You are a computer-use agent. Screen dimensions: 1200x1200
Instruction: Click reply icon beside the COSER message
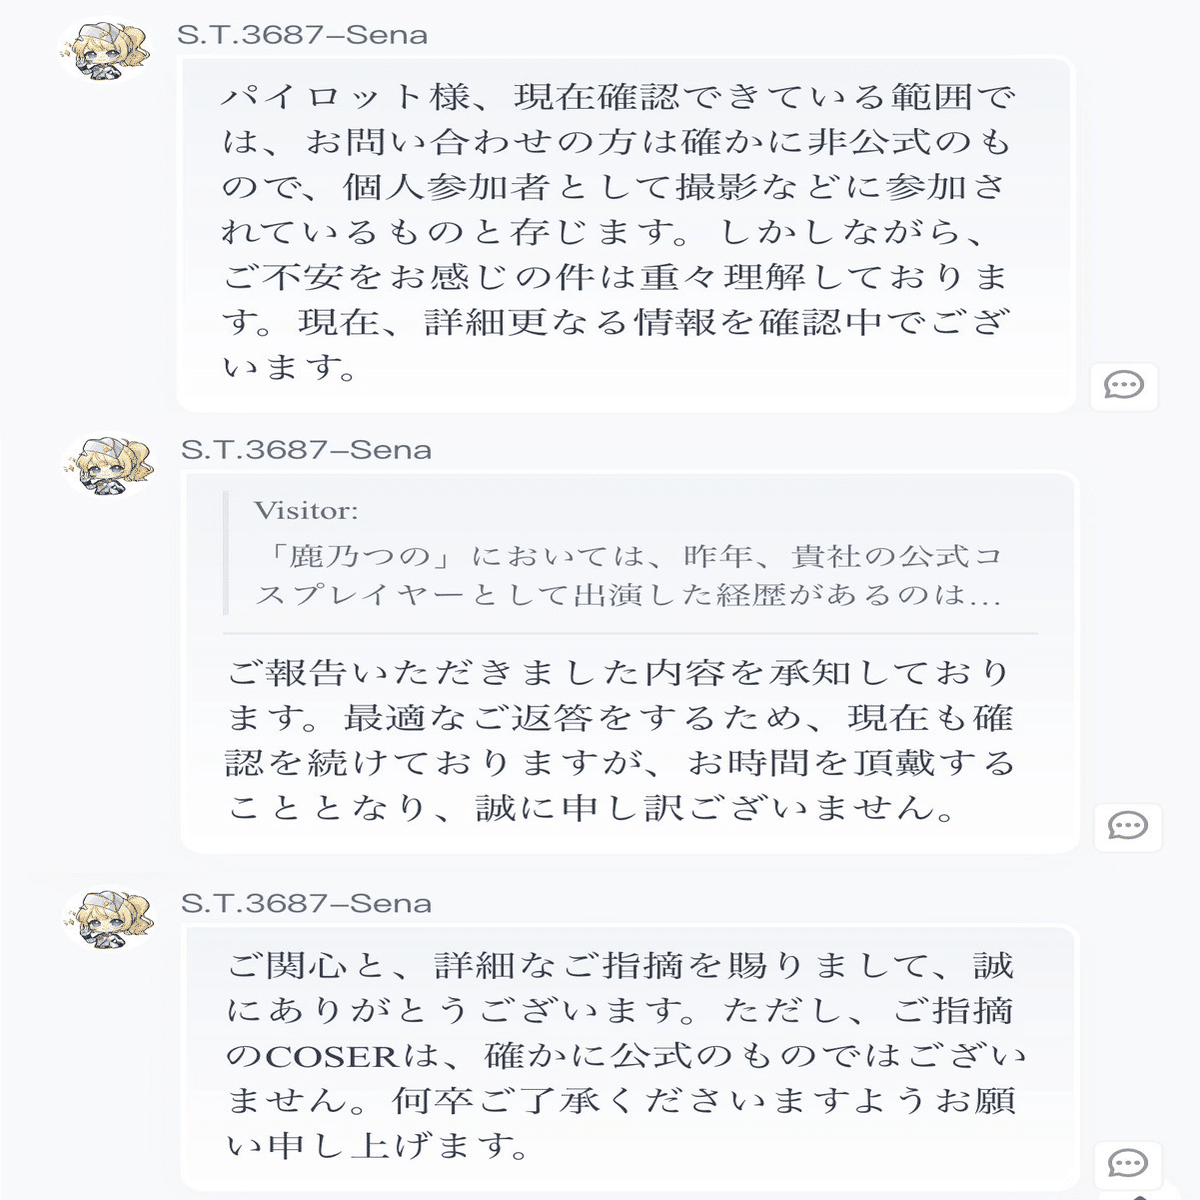click(x=1127, y=1163)
